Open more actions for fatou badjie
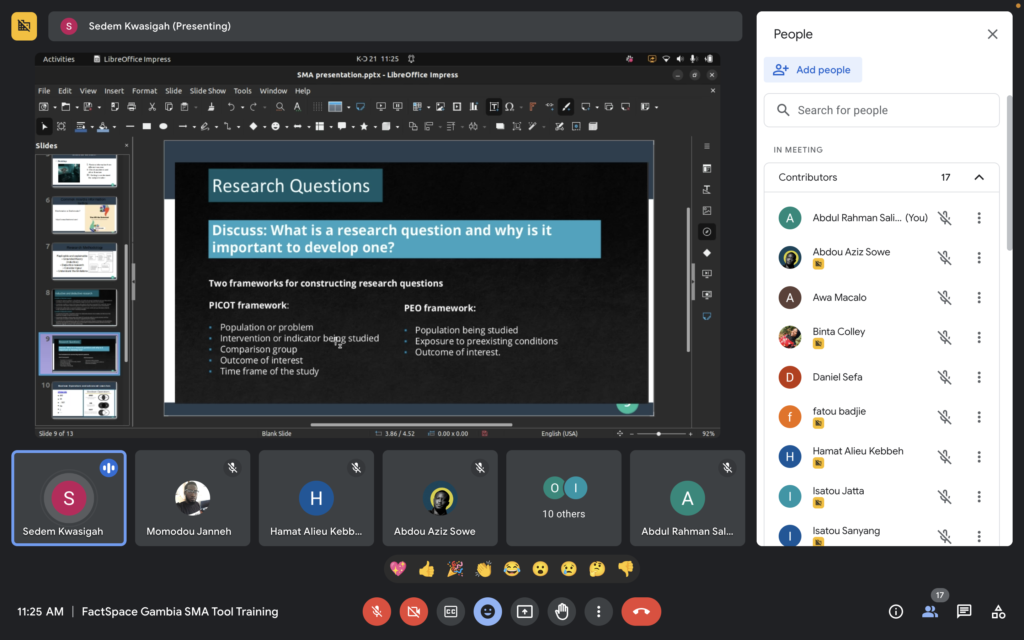This screenshot has width=1024, height=640. point(979,417)
